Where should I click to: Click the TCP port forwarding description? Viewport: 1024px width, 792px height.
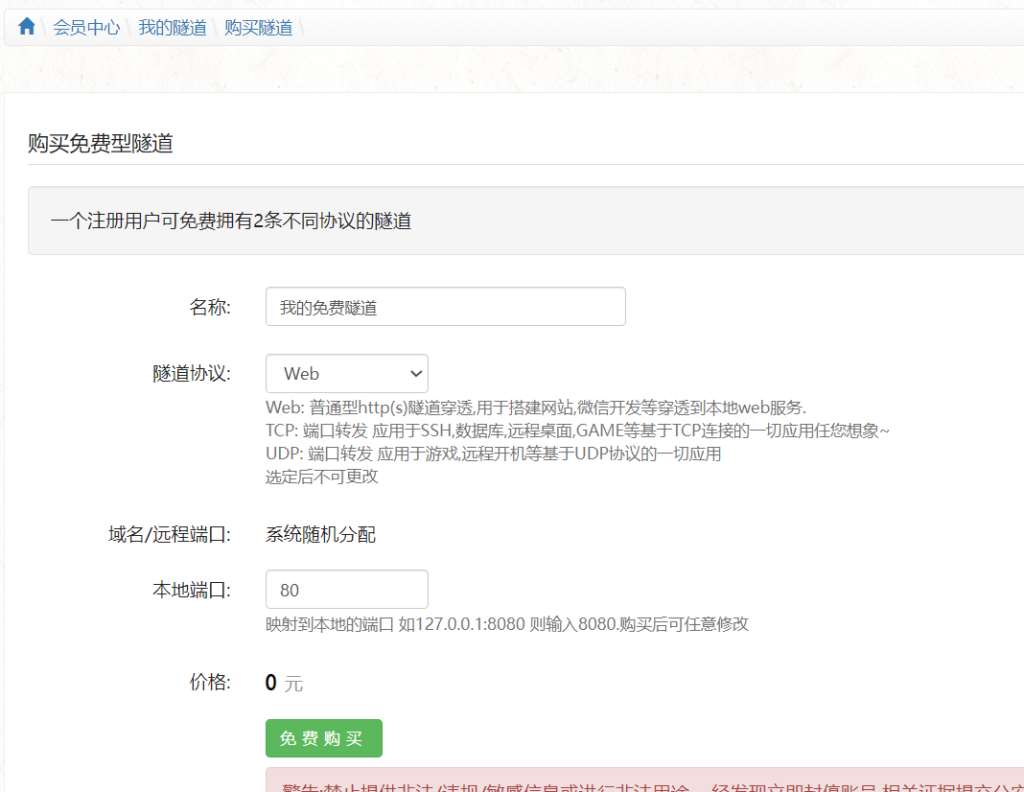(x=577, y=430)
